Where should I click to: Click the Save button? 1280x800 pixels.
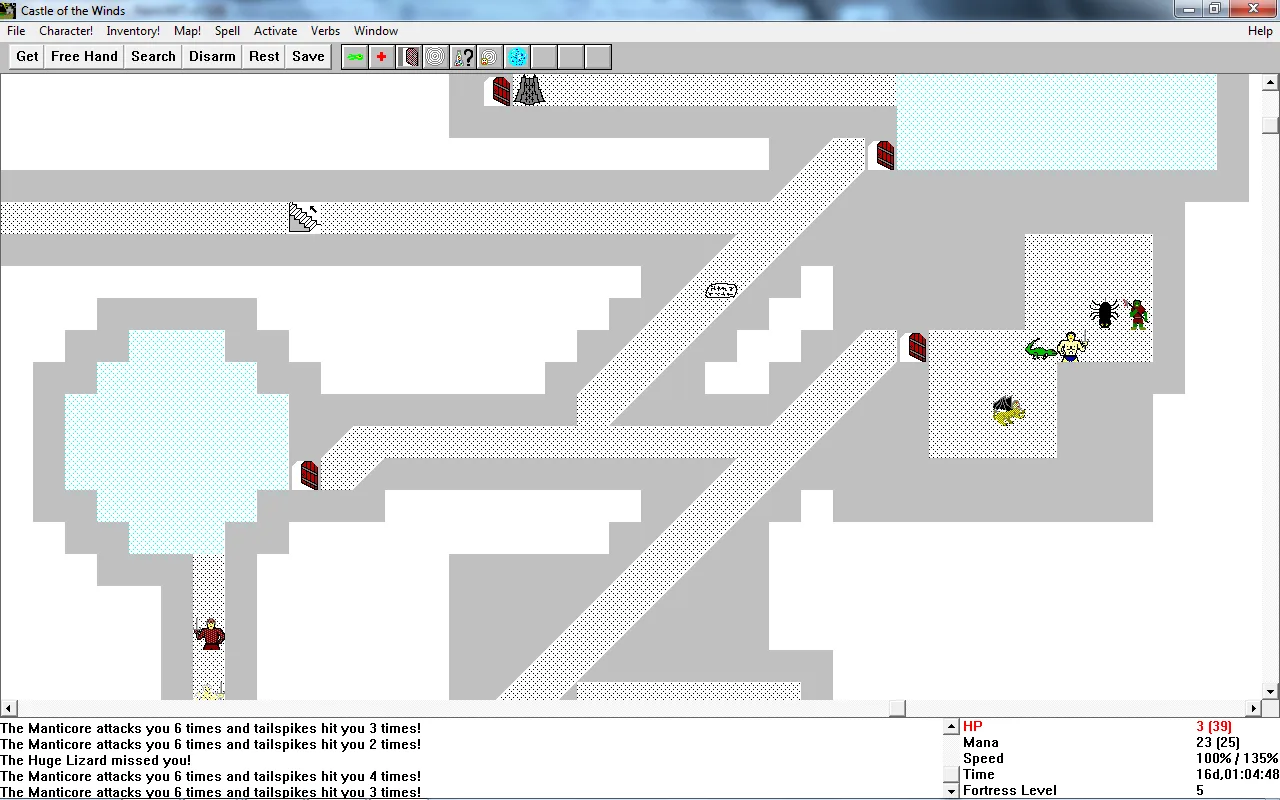pyautogui.click(x=308, y=57)
